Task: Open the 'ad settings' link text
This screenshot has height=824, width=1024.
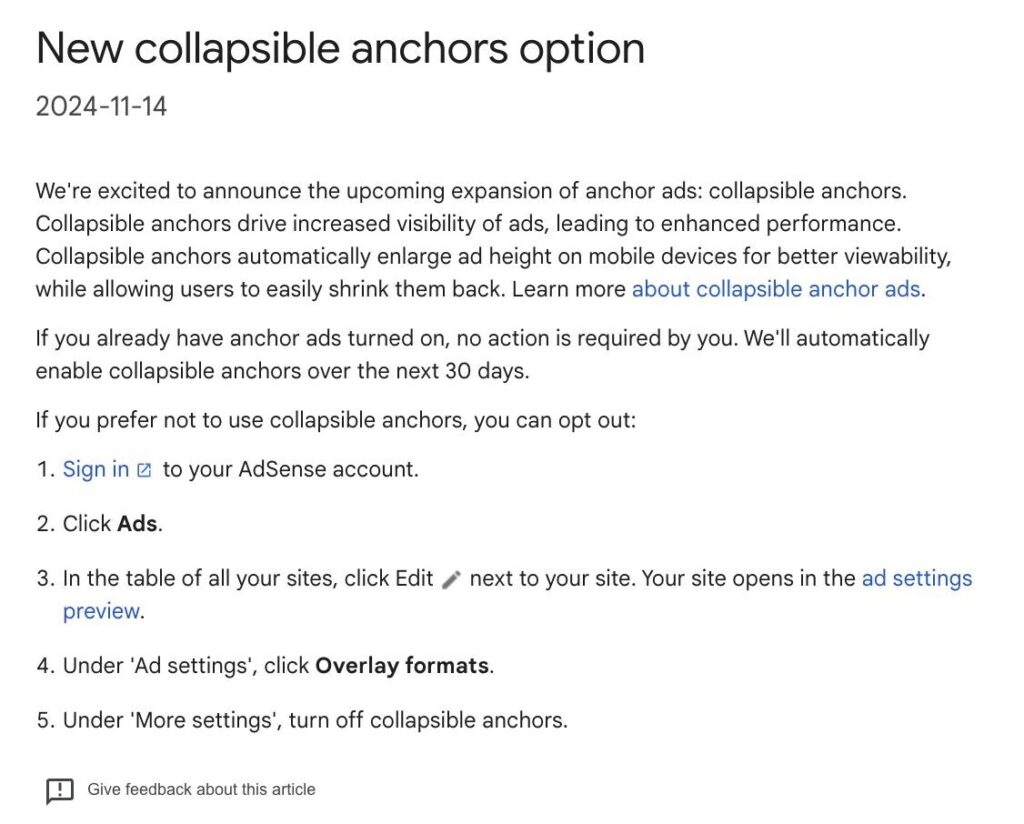Action: [x=917, y=578]
